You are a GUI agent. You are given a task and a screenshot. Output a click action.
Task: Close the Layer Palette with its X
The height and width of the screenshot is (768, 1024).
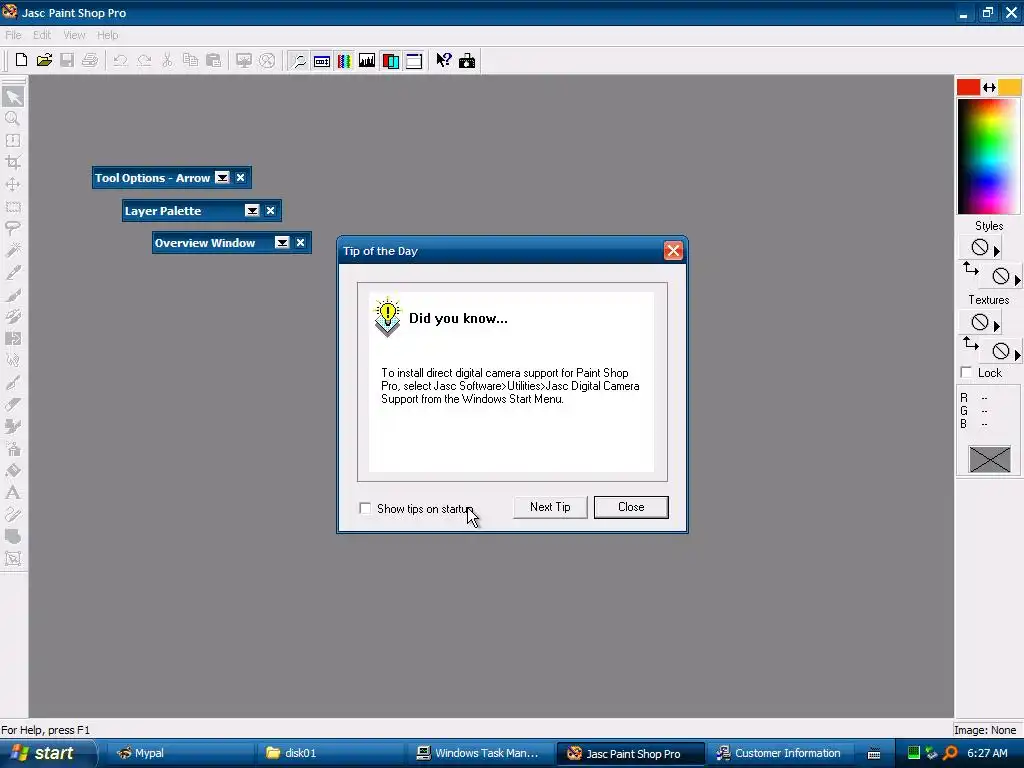coord(270,210)
